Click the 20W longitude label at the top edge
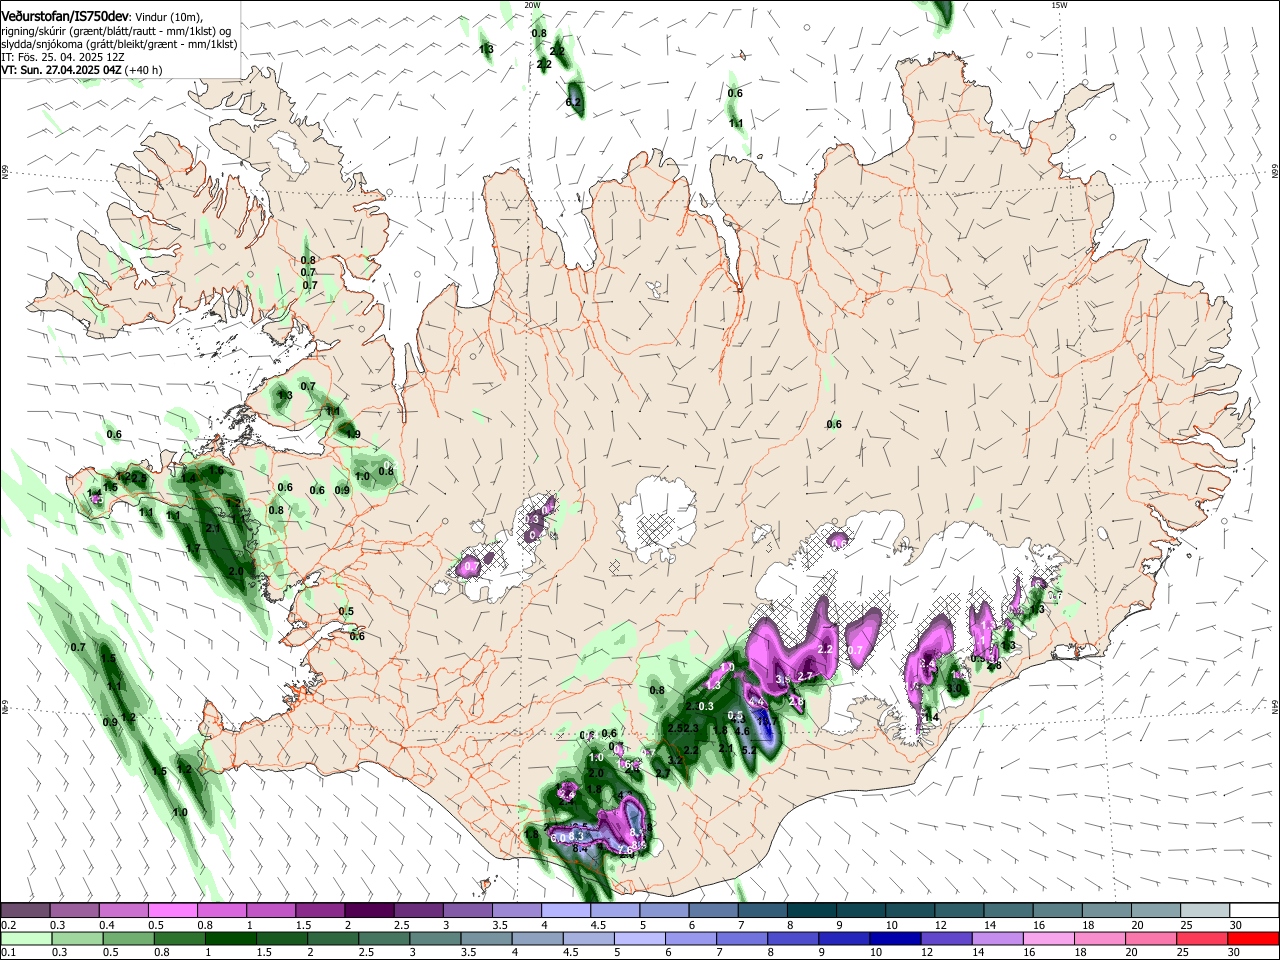The height and width of the screenshot is (960, 1280). [x=532, y=5]
